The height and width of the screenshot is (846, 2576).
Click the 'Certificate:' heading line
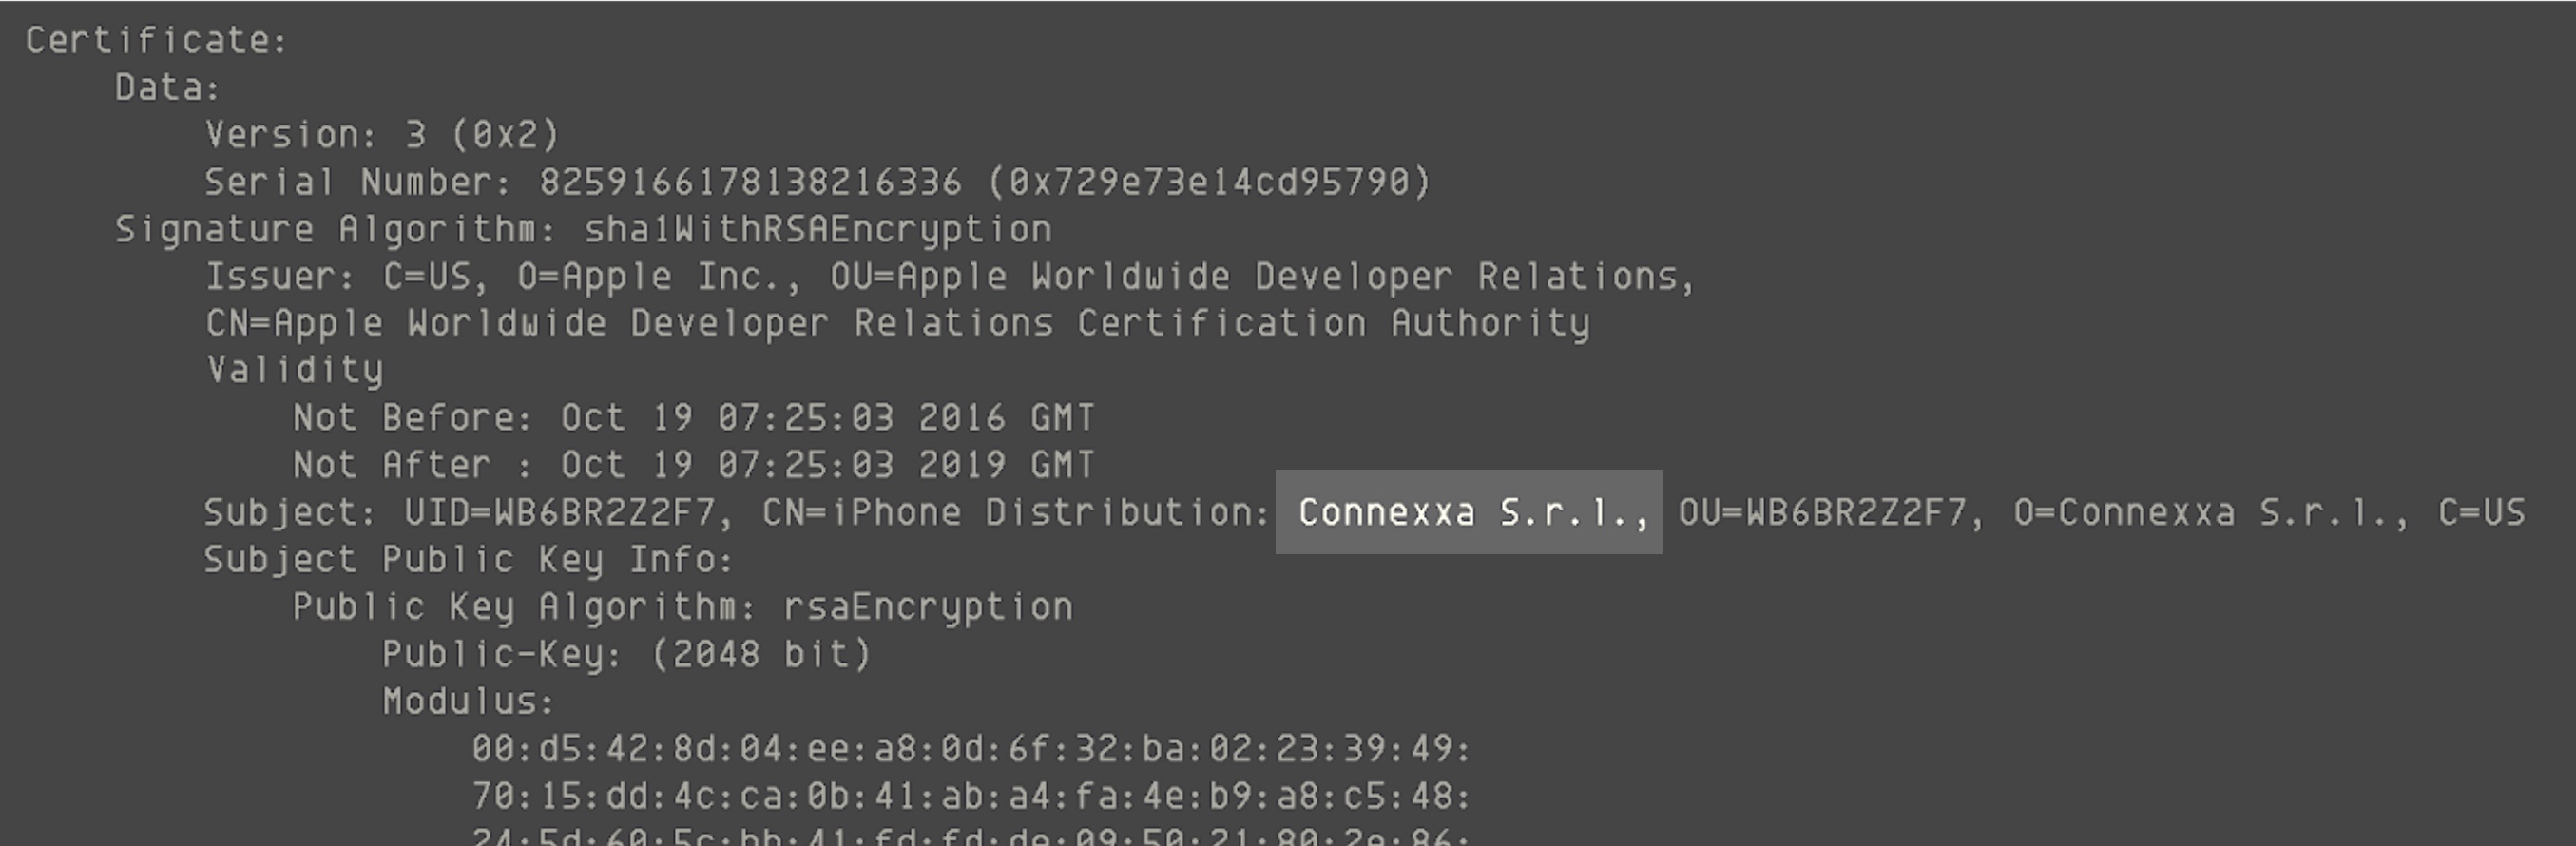tap(157, 41)
